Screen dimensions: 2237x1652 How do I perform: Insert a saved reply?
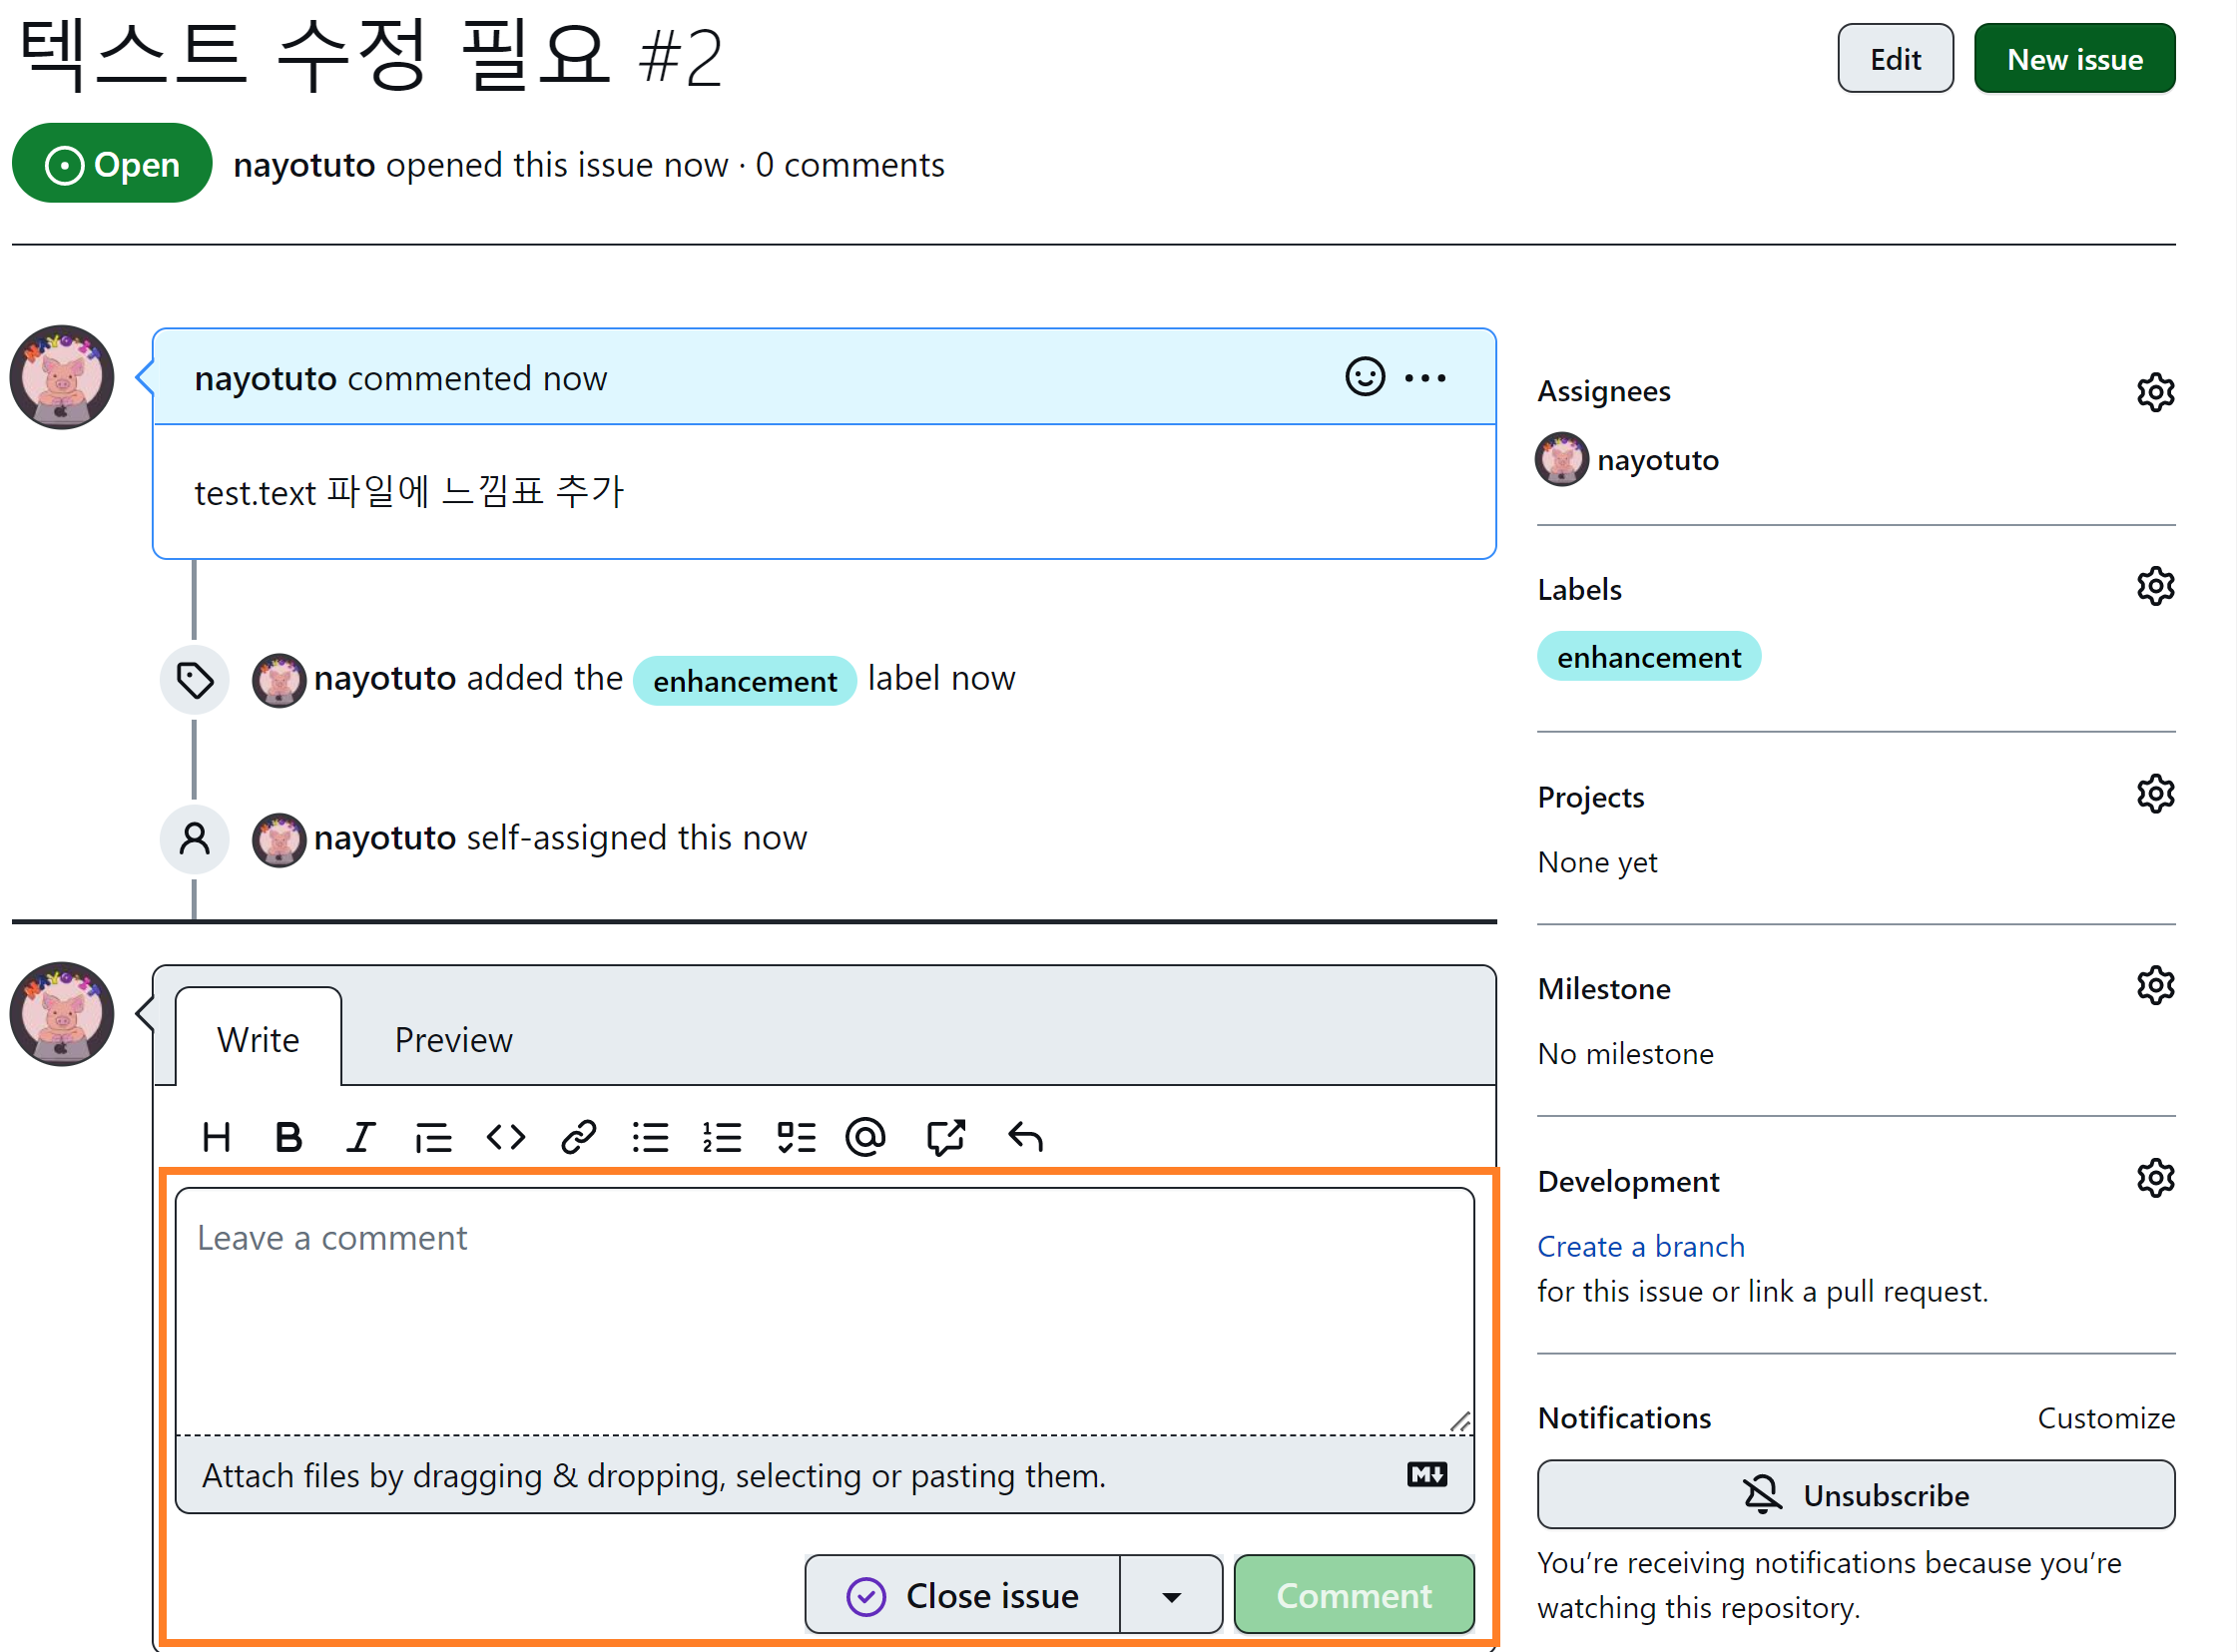1026,1137
